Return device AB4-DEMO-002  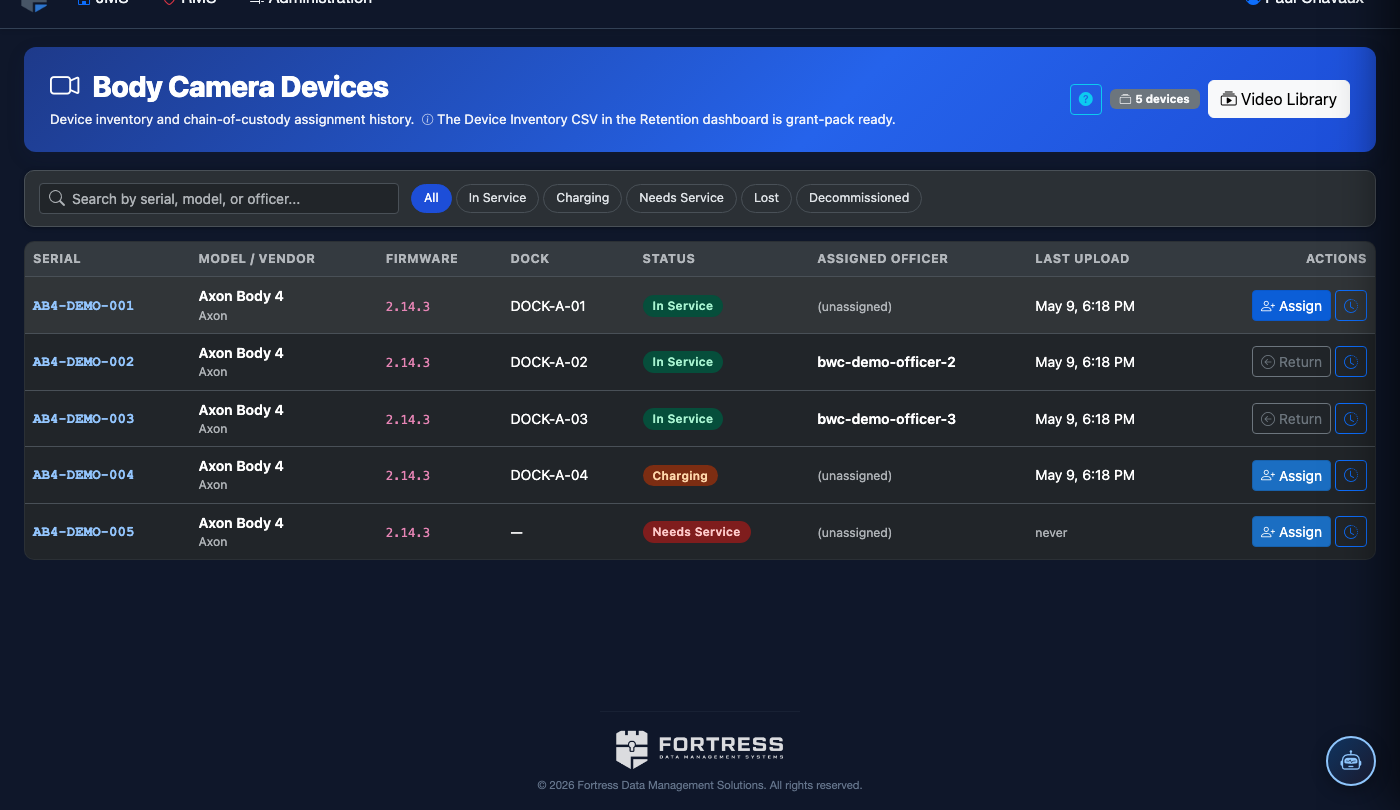coord(1291,362)
